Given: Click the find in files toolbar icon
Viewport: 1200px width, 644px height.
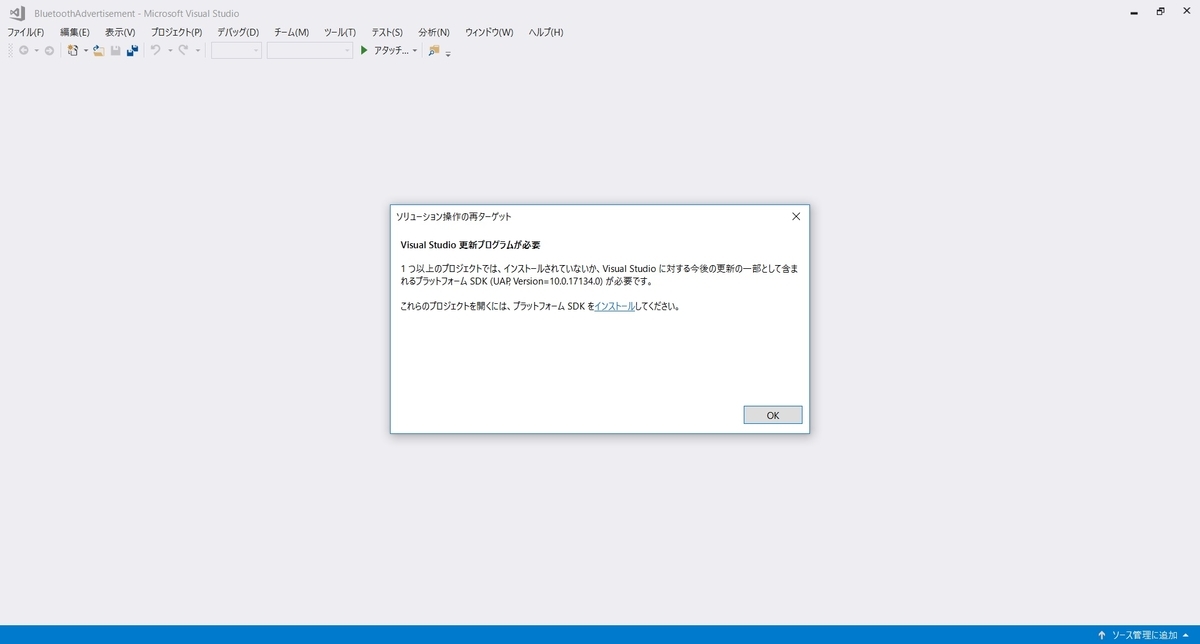Looking at the screenshot, I should [x=434, y=50].
